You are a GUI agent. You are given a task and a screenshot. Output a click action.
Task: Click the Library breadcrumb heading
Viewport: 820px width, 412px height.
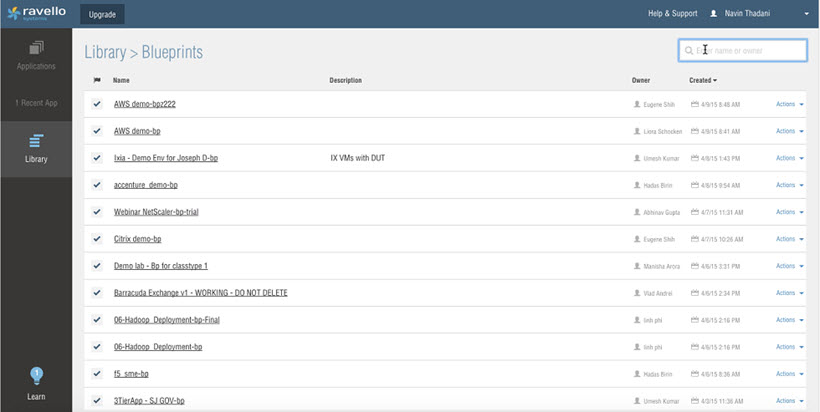tap(105, 52)
